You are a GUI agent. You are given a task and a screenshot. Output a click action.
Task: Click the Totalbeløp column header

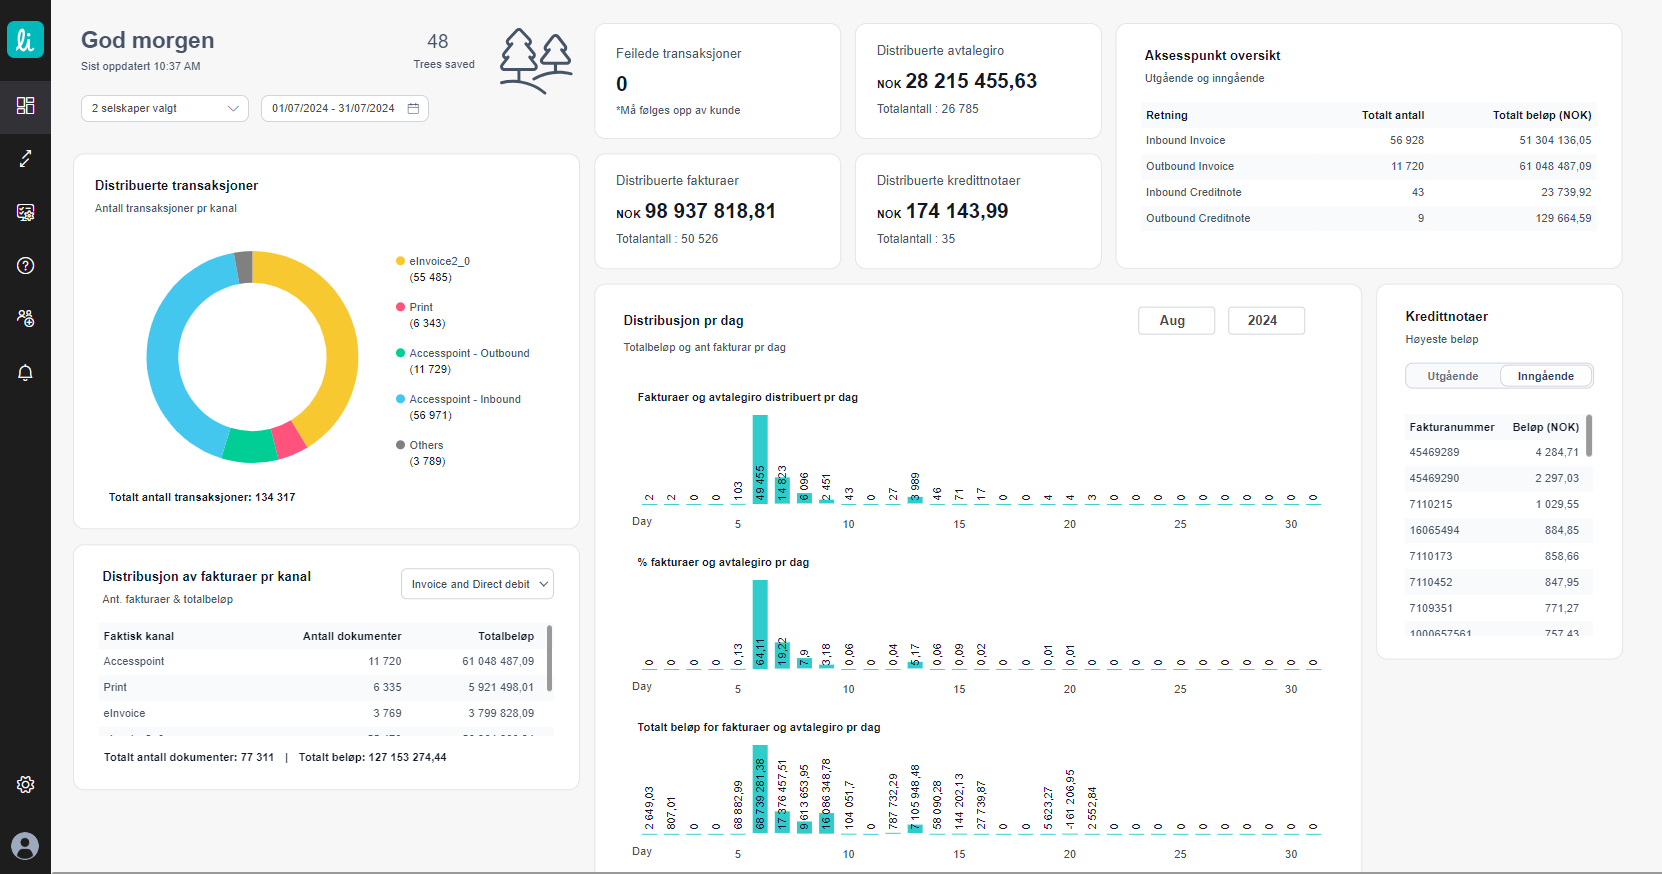point(506,636)
